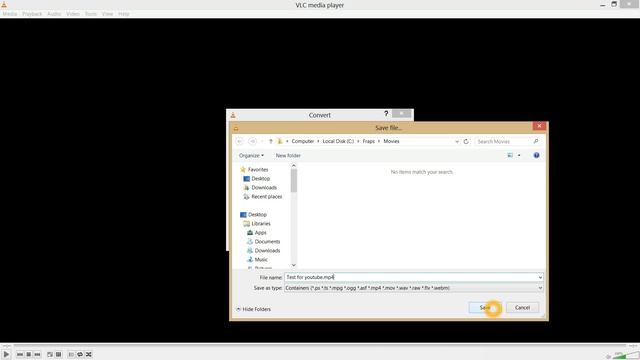Open recent locations dropdown arrow
Screen dimensions: 640x360
click(262, 141)
